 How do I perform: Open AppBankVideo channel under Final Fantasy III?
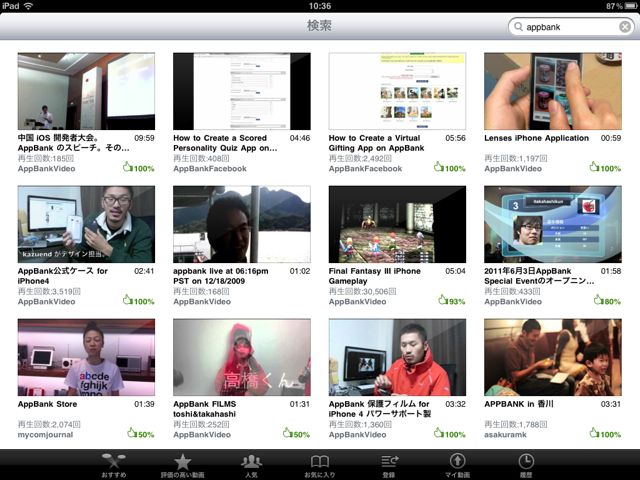[358, 302]
